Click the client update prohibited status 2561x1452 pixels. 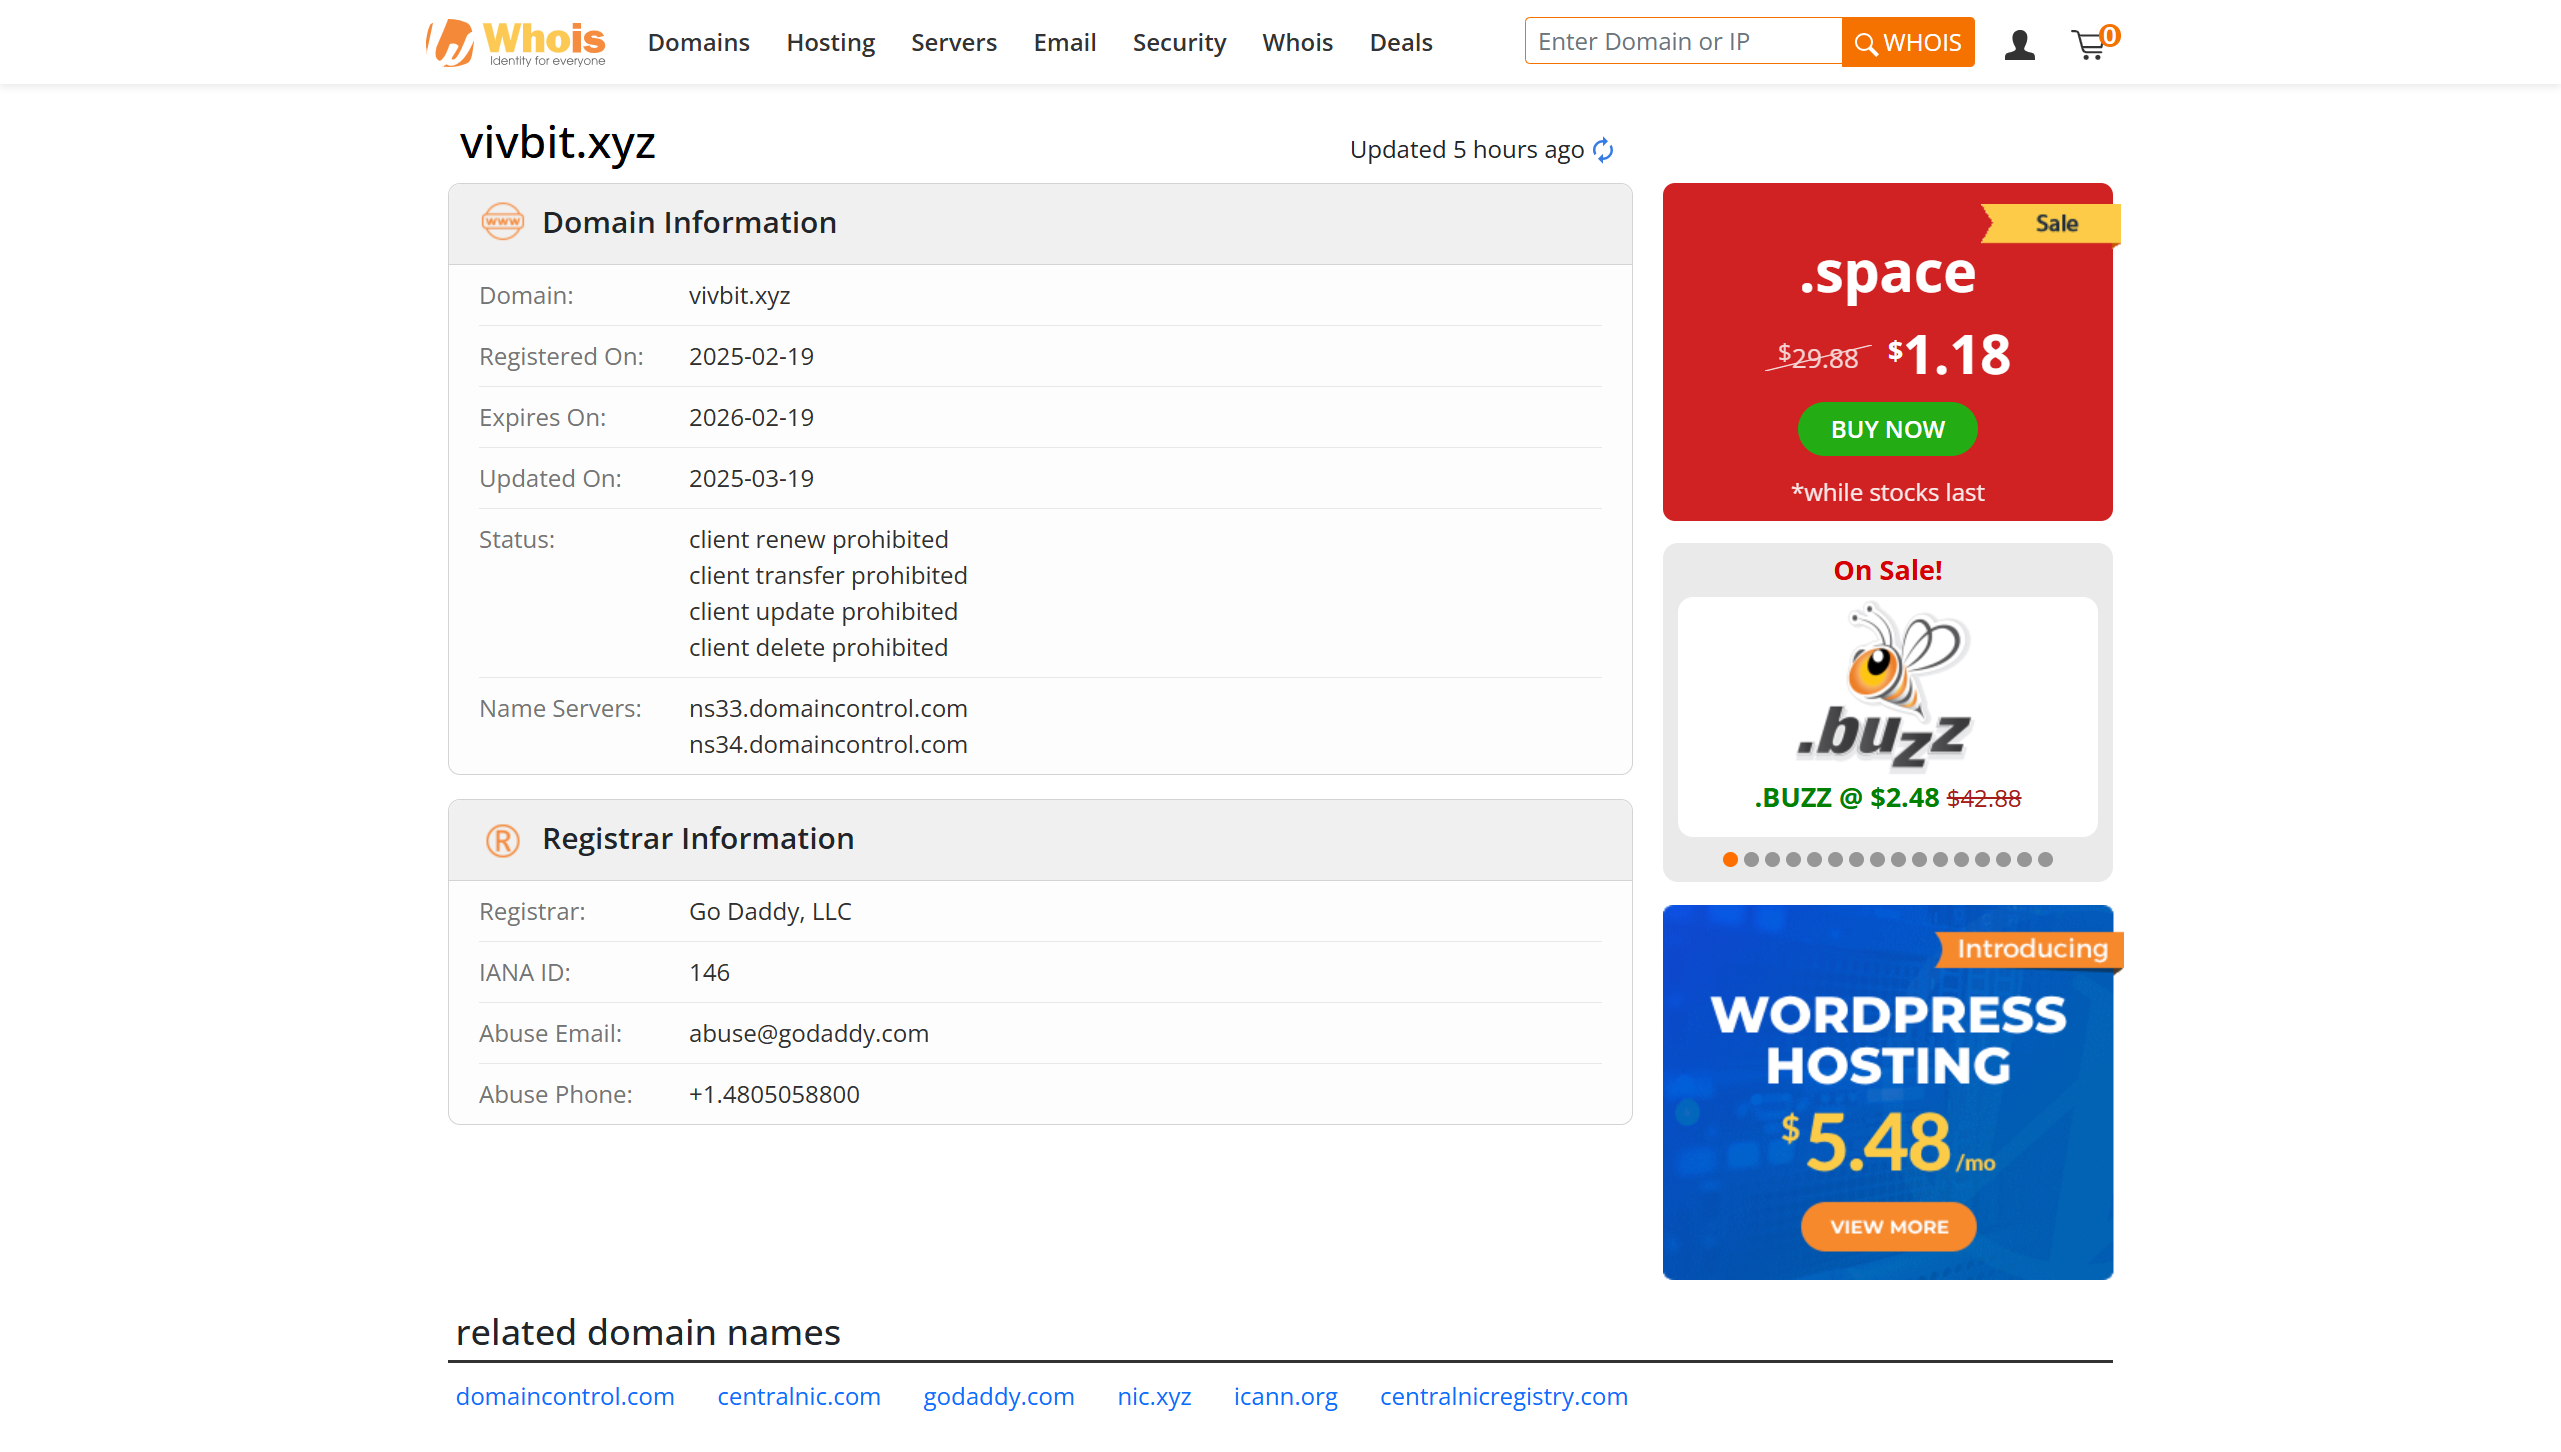(823, 611)
